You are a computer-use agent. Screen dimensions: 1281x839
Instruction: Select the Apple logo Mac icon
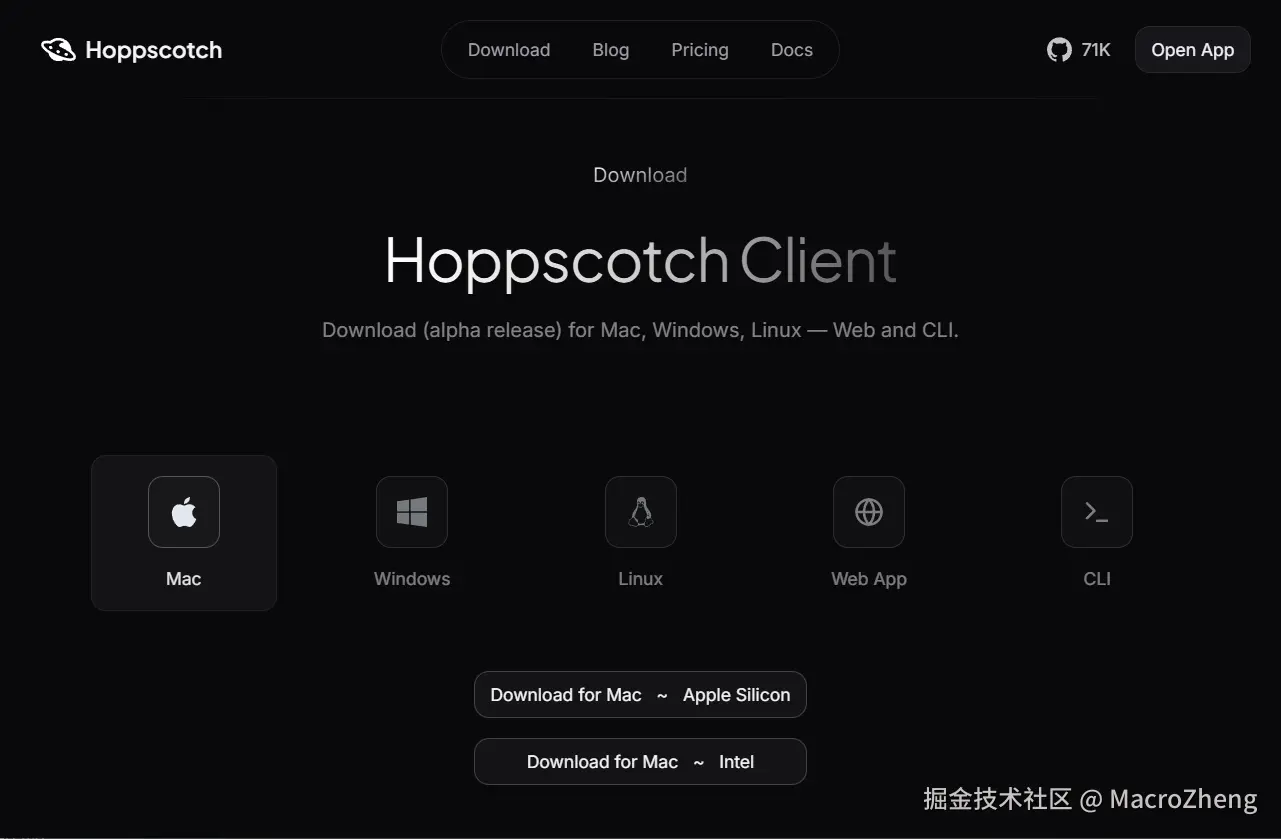point(184,512)
